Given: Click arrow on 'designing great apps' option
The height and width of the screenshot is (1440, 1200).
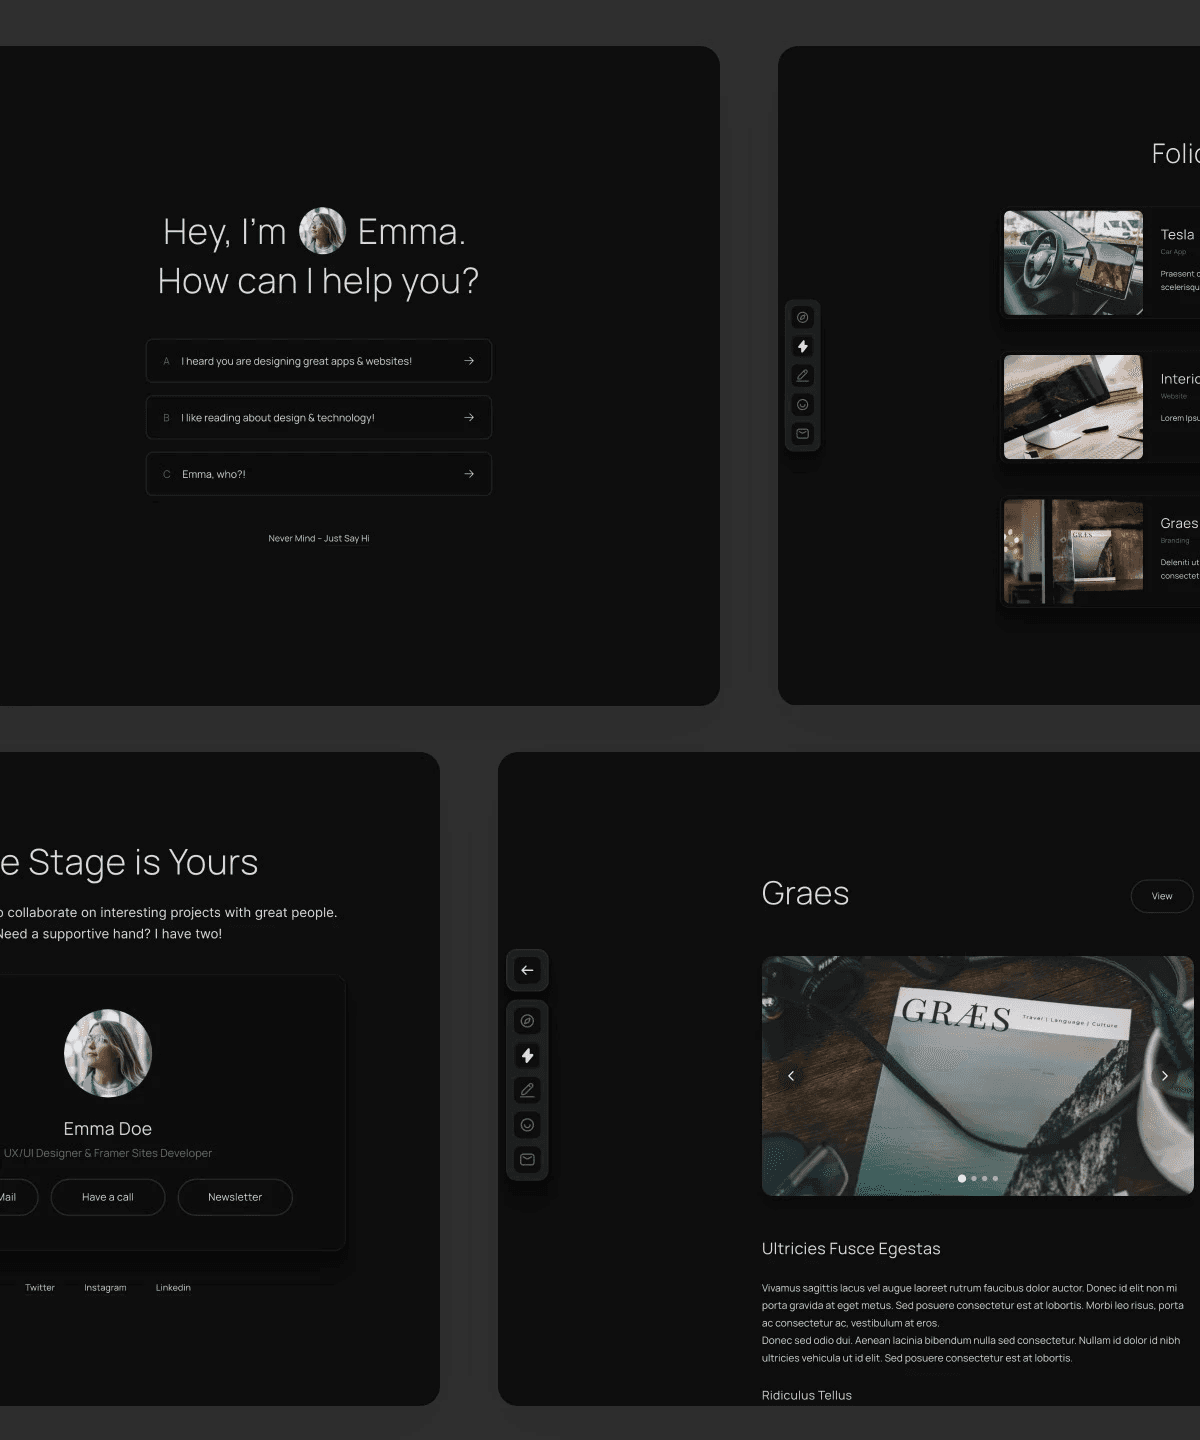Looking at the screenshot, I should 469,361.
